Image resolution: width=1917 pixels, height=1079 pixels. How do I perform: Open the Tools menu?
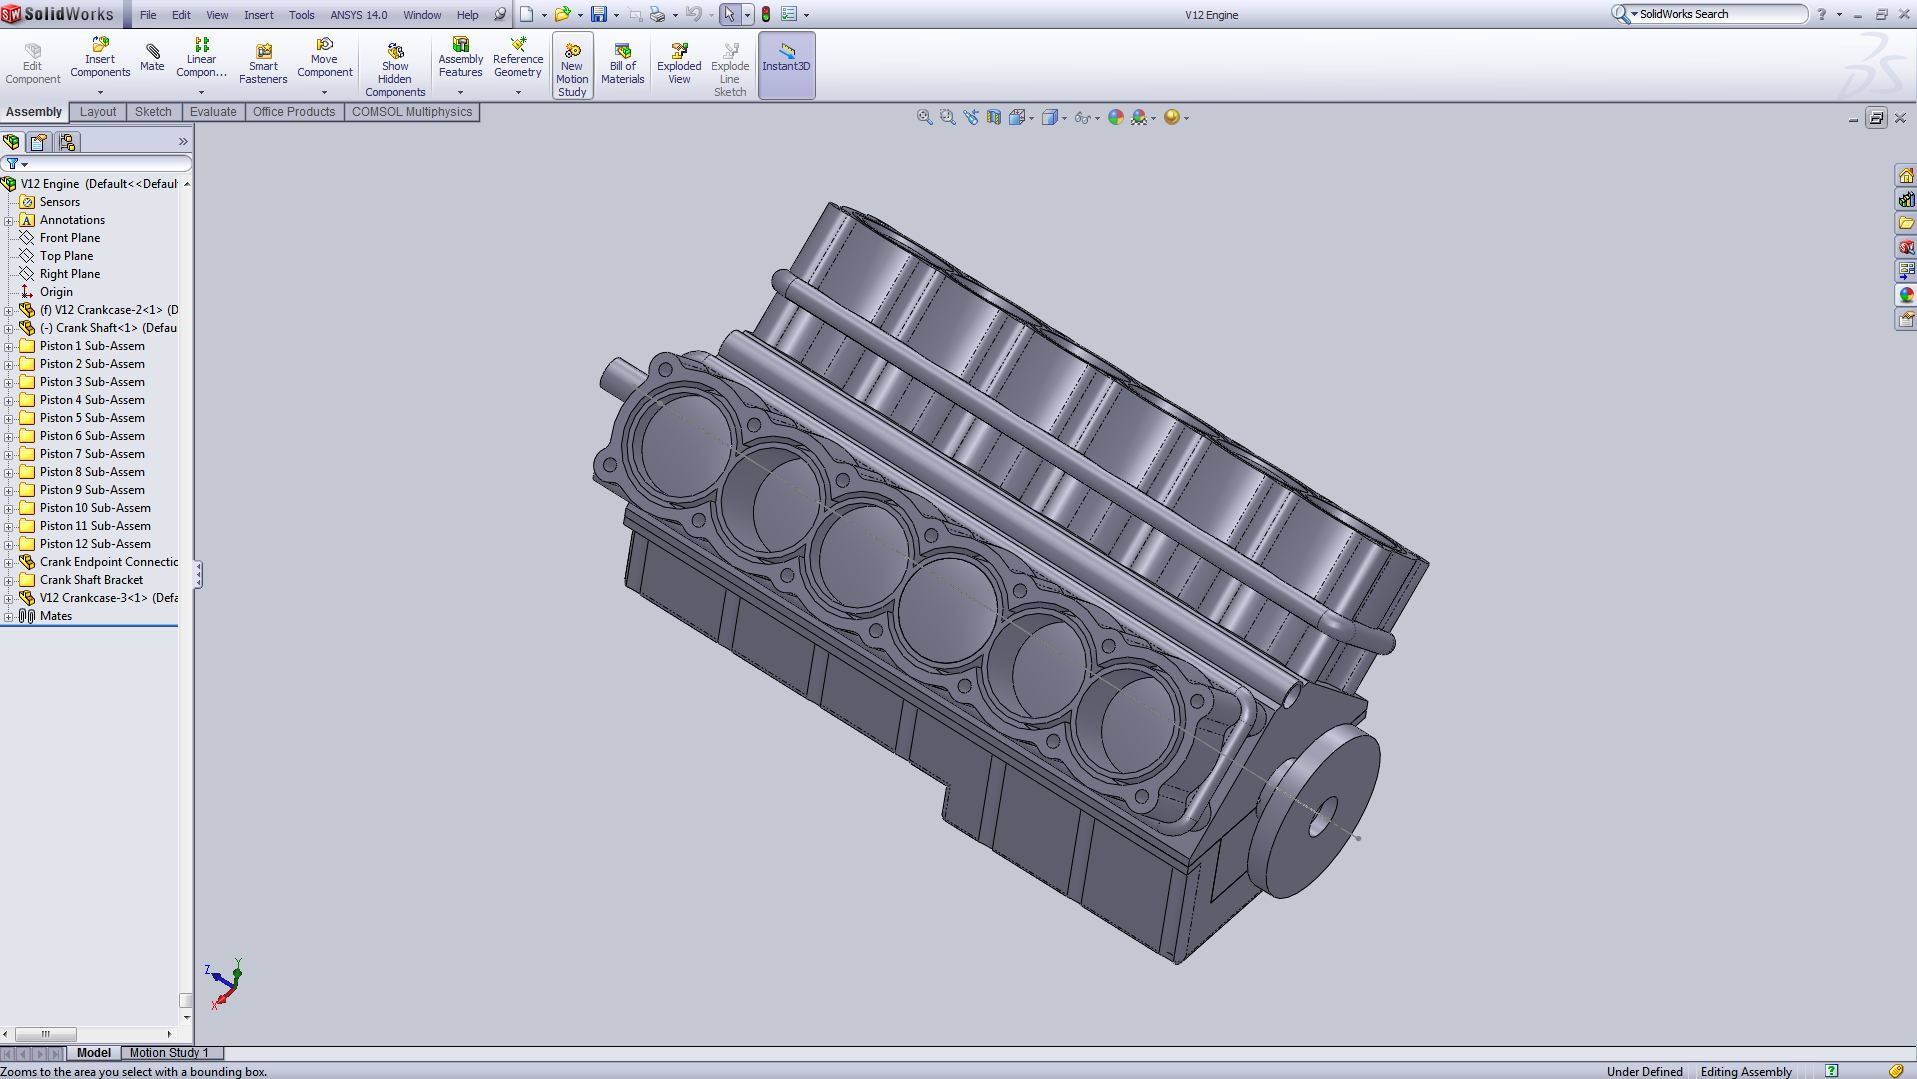pos(301,15)
